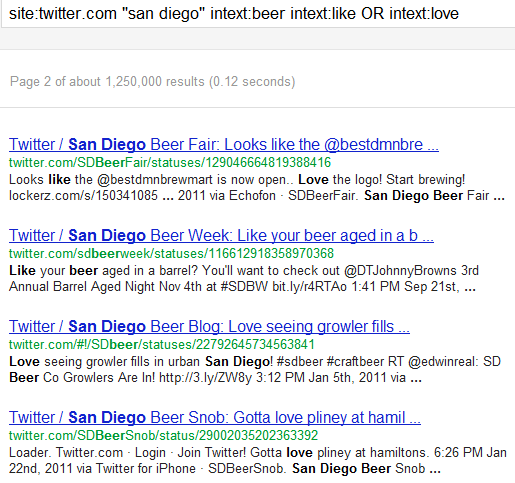Open the San Diego Beer Fair result title
The image size is (515, 483).
coord(224,145)
